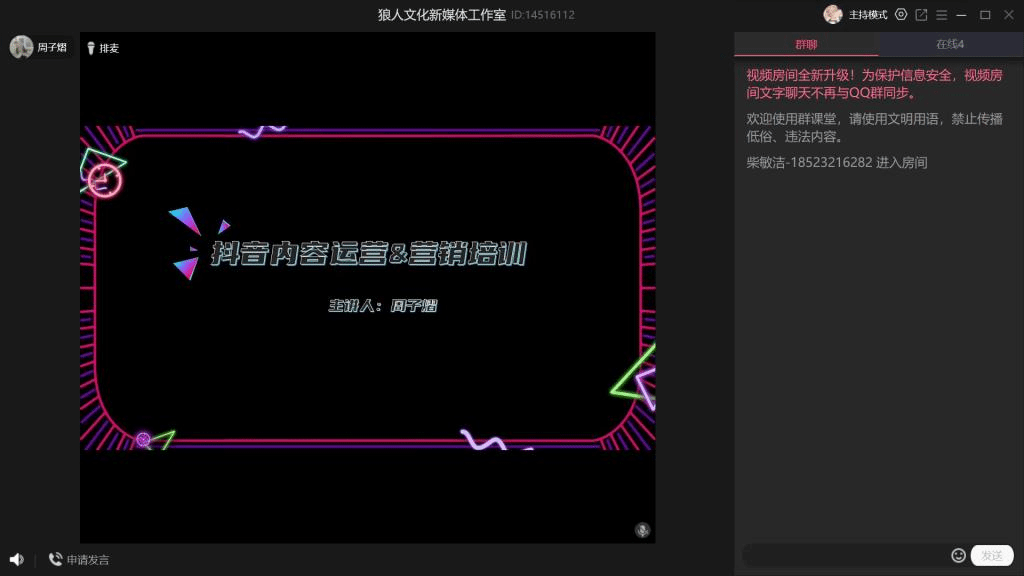
Task: Toggle microphone icon on video corner
Action: point(642,530)
